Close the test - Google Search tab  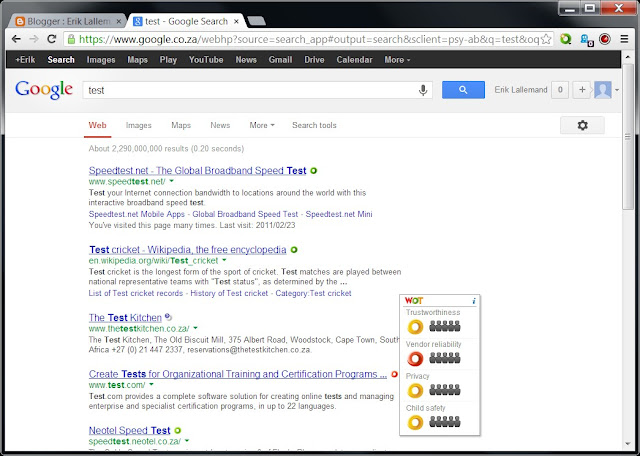236,21
